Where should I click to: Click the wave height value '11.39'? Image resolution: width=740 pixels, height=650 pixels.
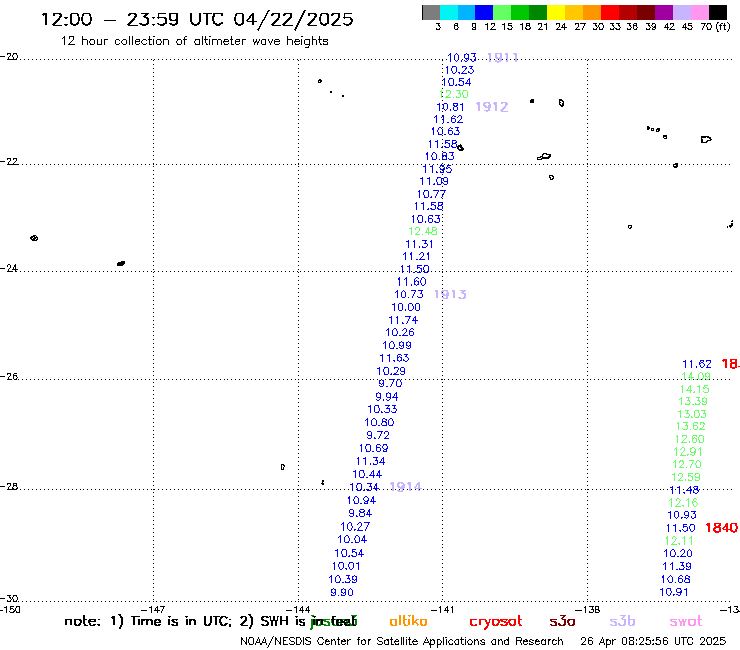click(x=676, y=566)
